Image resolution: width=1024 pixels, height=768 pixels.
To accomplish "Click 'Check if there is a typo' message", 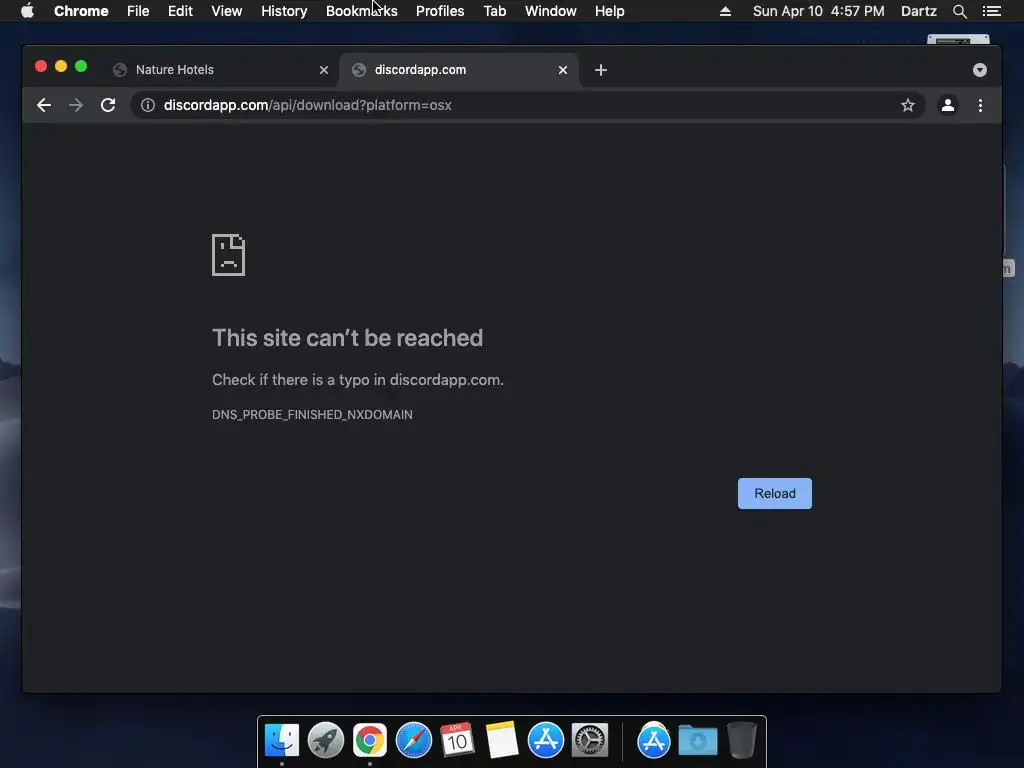I will click(357, 380).
